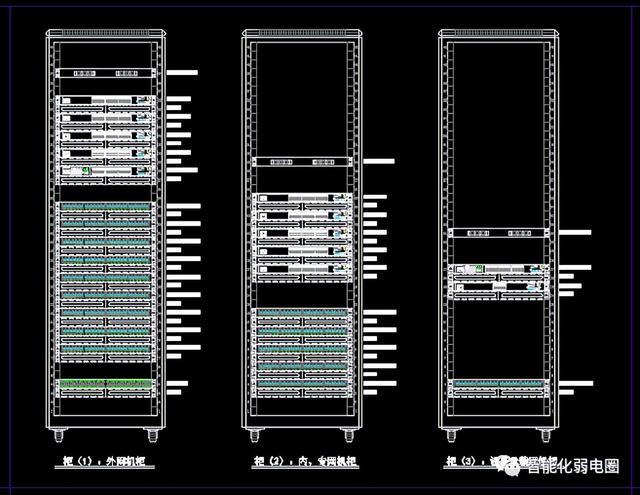Select the title text 柜（2）：内、专网机柜
The width and height of the screenshot is (640, 495).
point(305,461)
